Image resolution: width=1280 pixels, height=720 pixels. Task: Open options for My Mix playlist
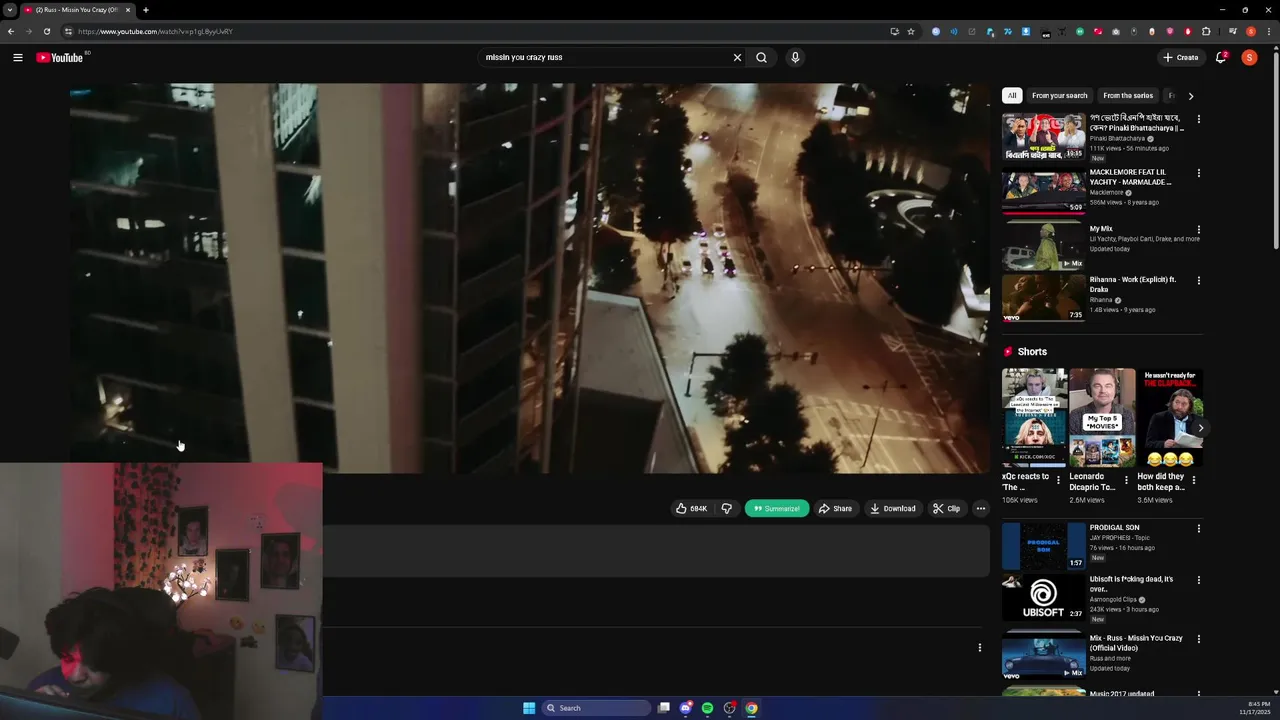(1199, 230)
